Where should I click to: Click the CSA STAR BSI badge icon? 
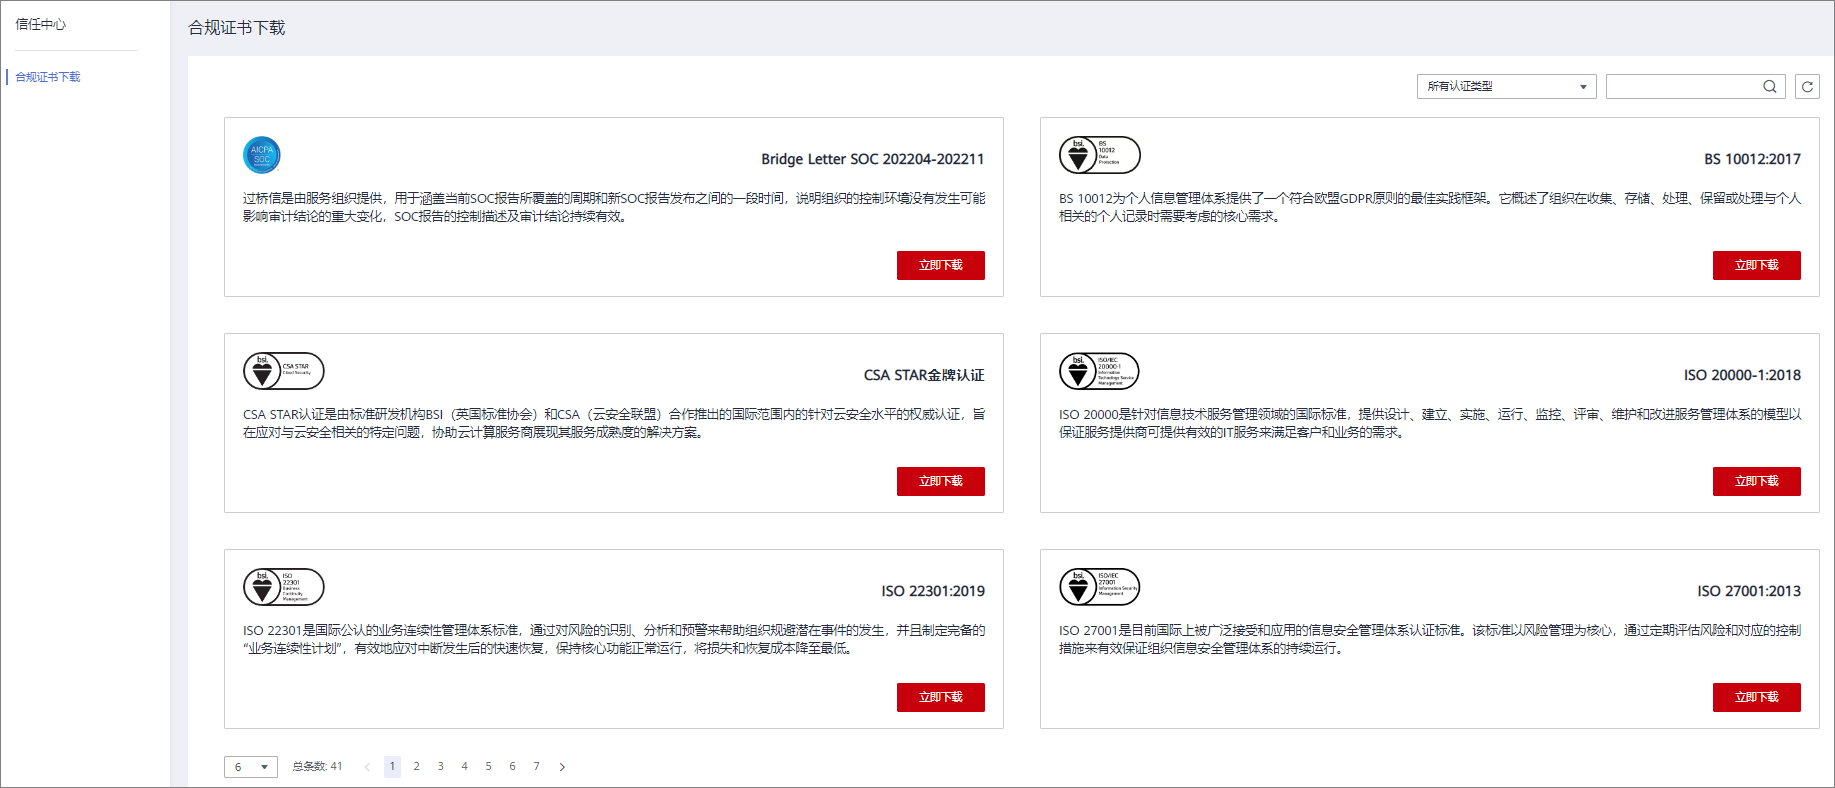[283, 371]
